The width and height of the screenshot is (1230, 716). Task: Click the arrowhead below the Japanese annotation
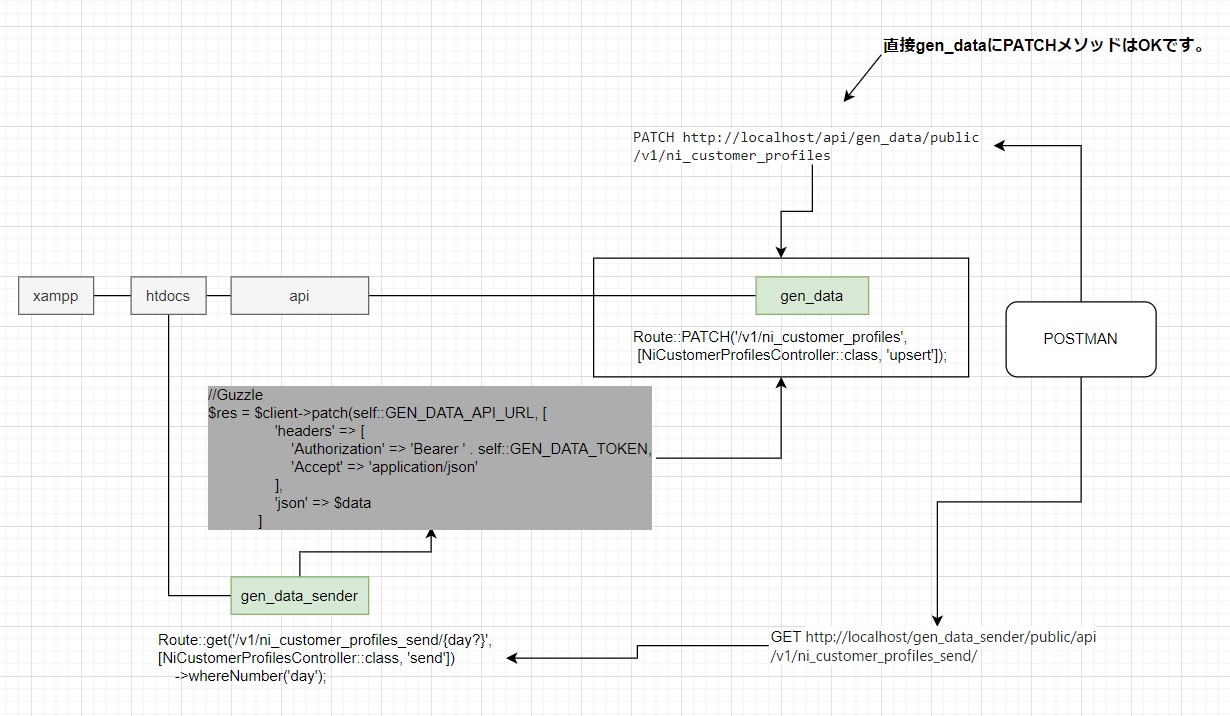point(848,97)
